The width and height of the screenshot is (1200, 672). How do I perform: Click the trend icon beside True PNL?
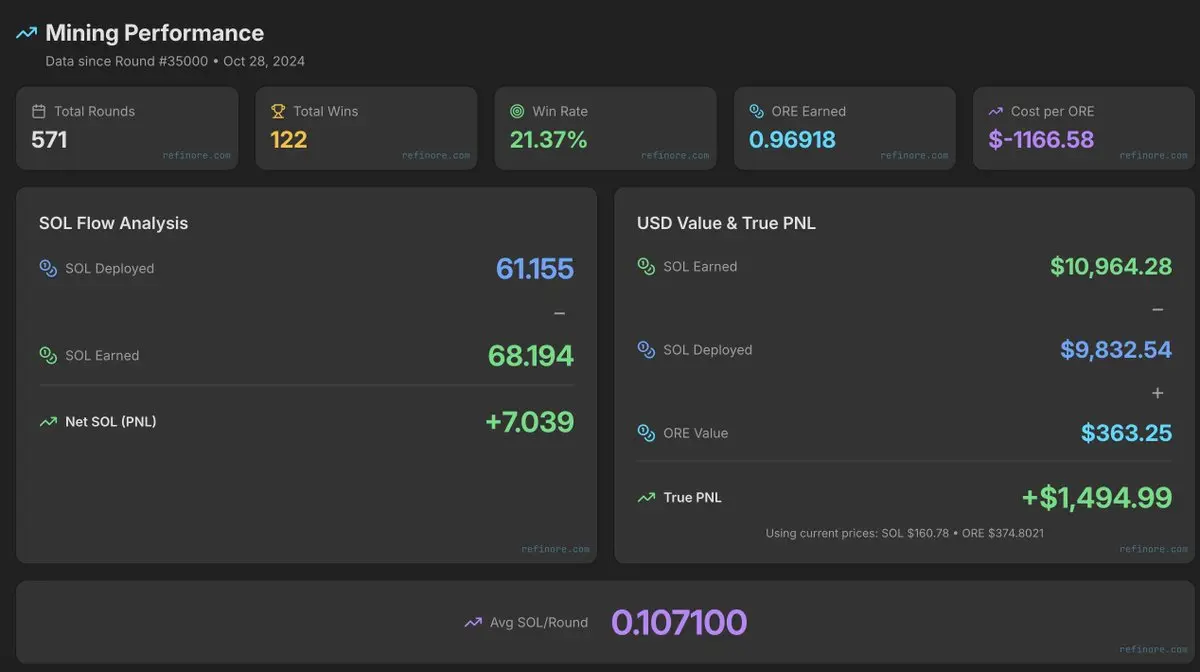(646, 497)
